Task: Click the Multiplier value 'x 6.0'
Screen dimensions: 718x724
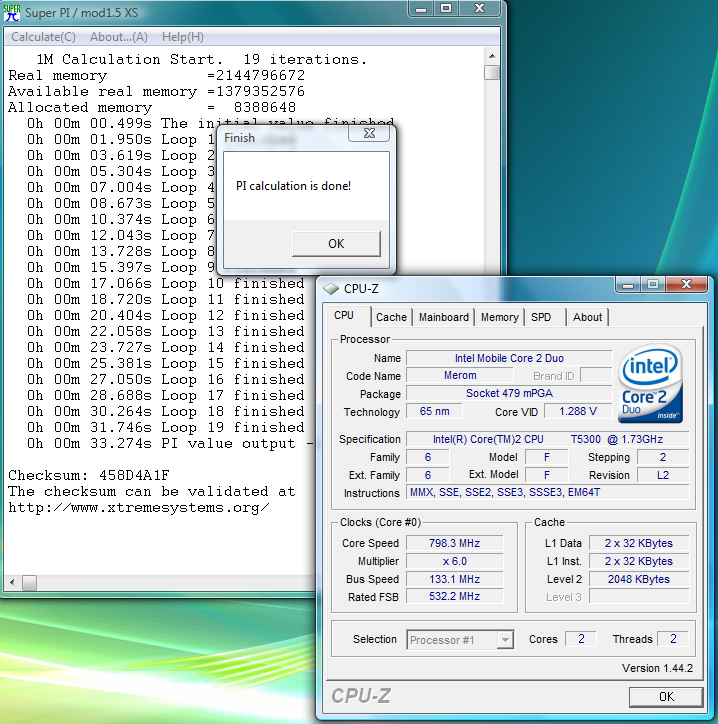Action: [x=454, y=561]
